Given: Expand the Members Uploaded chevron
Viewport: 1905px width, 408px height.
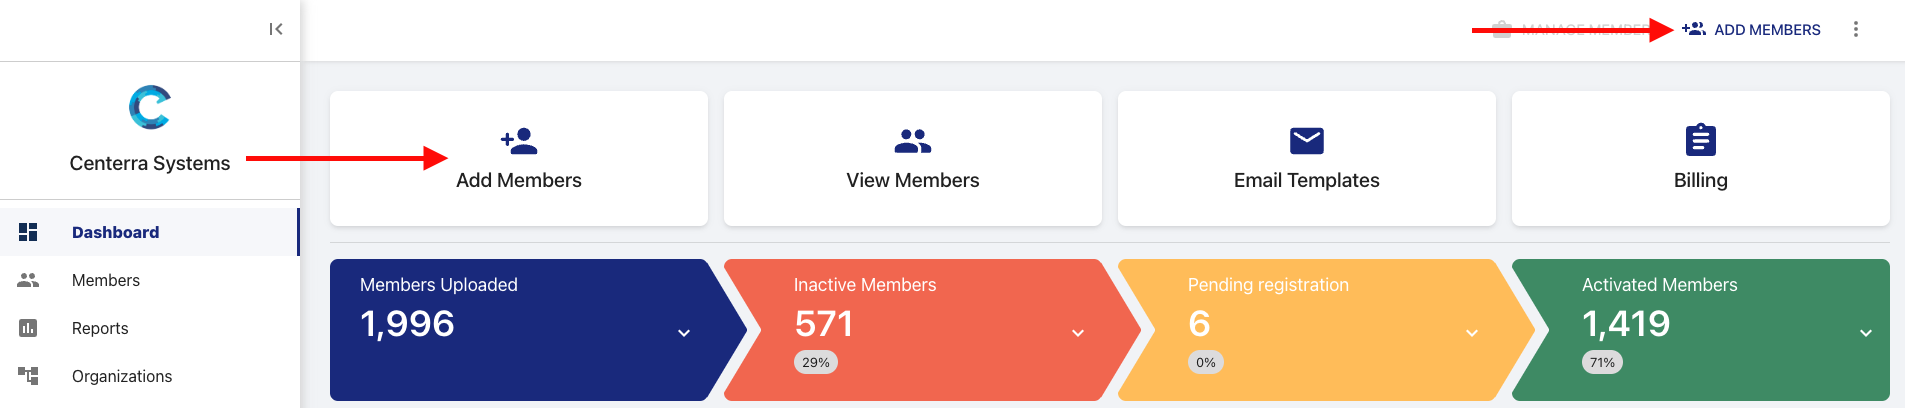Looking at the screenshot, I should tap(684, 333).
